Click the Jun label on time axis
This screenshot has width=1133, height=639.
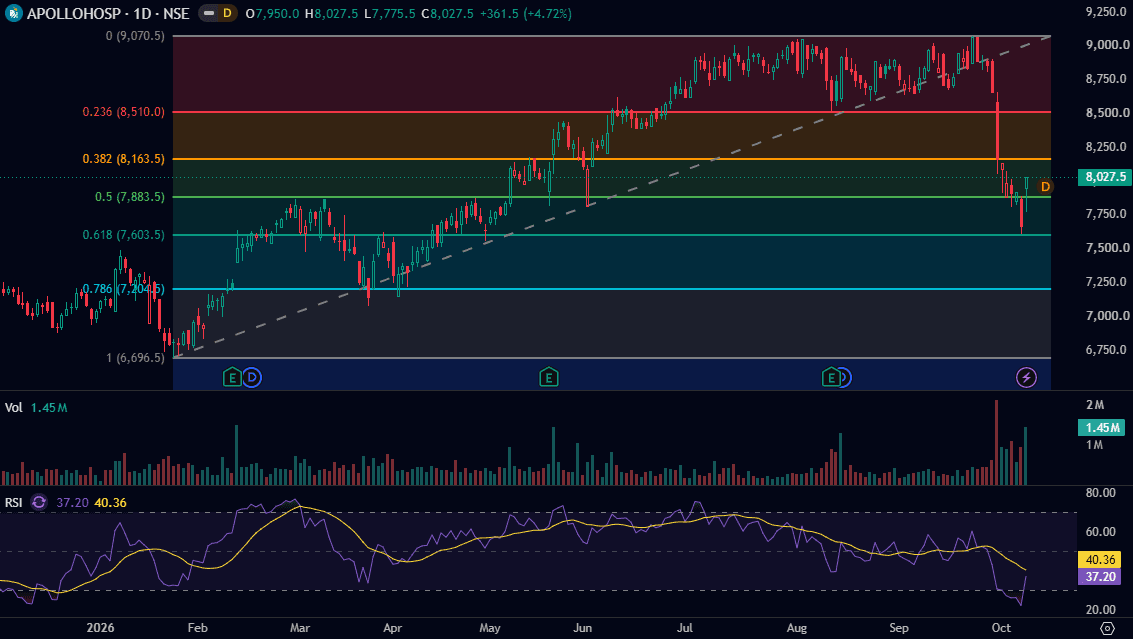(582, 627)
